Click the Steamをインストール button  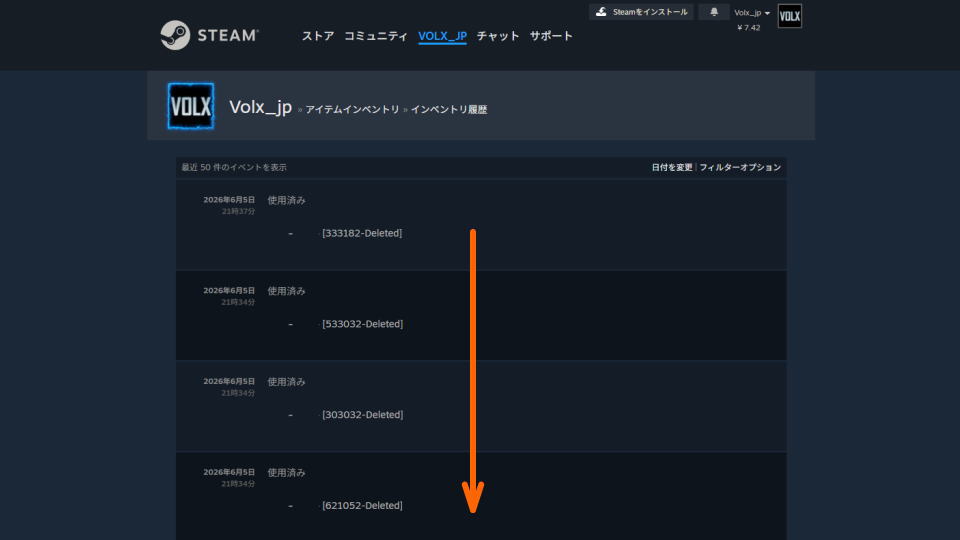[641, 12]
